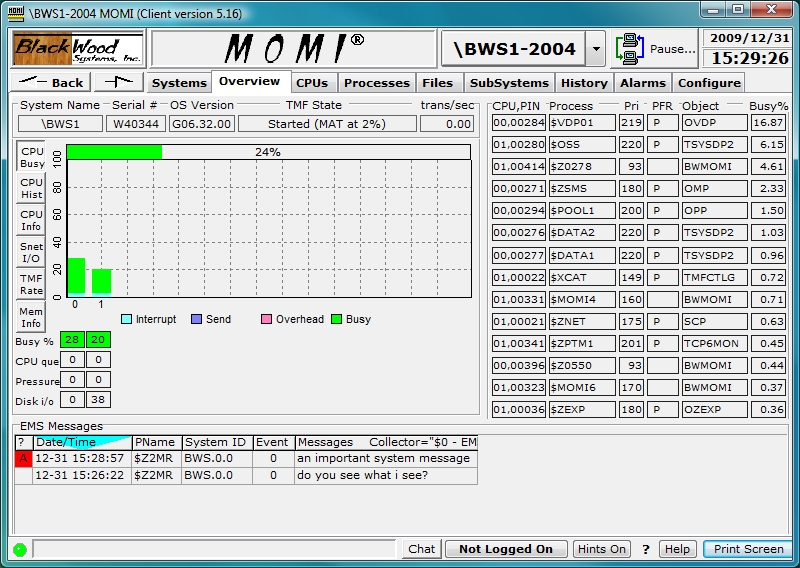Click the Print Screen button
800x568 pixels.
click(747, 549)
